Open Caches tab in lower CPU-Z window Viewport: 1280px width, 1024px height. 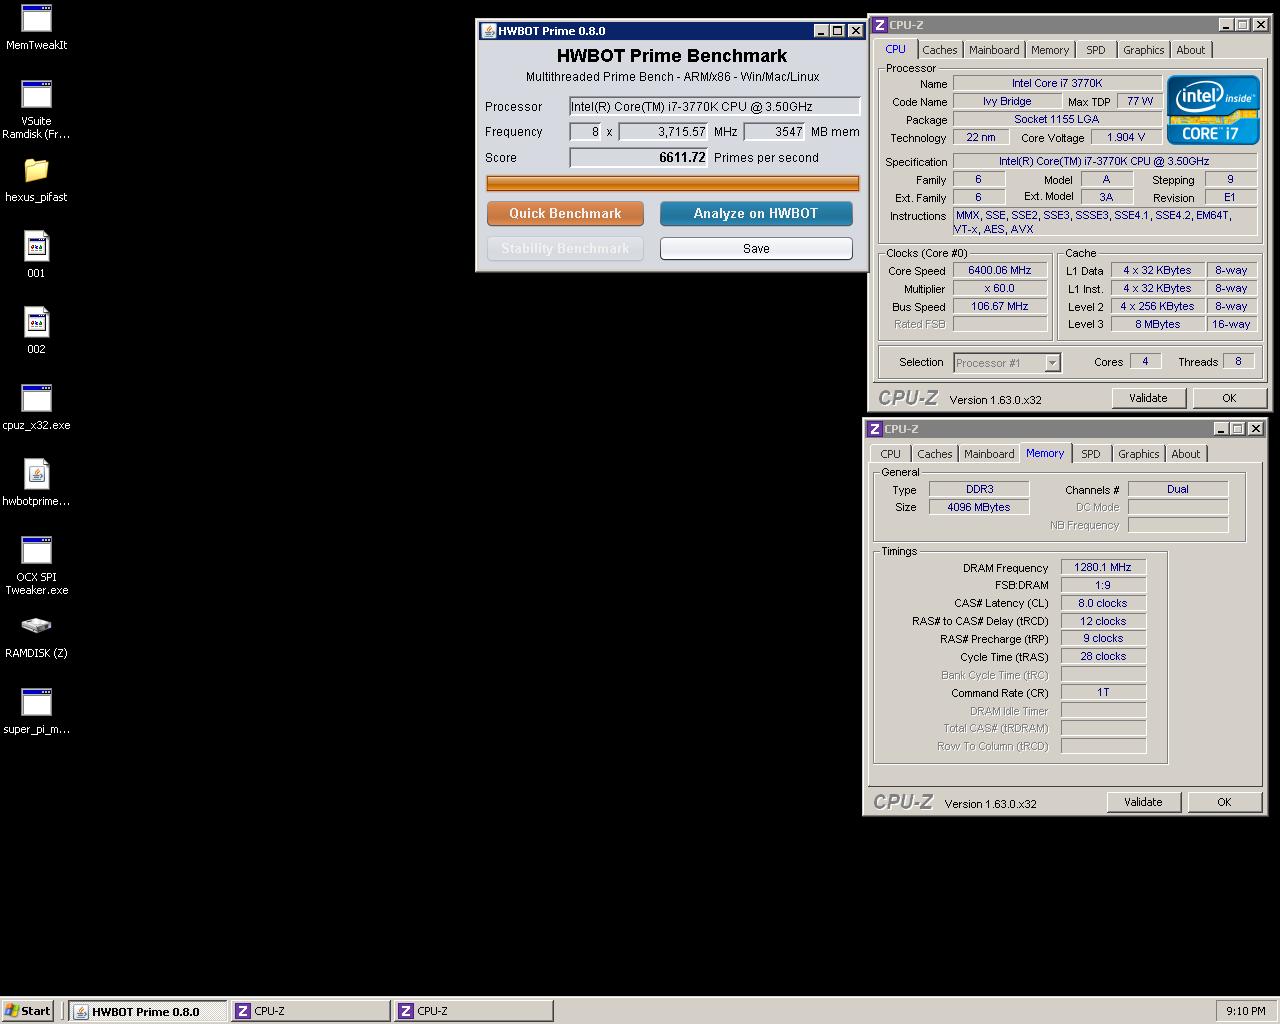(x=935, y=454)
